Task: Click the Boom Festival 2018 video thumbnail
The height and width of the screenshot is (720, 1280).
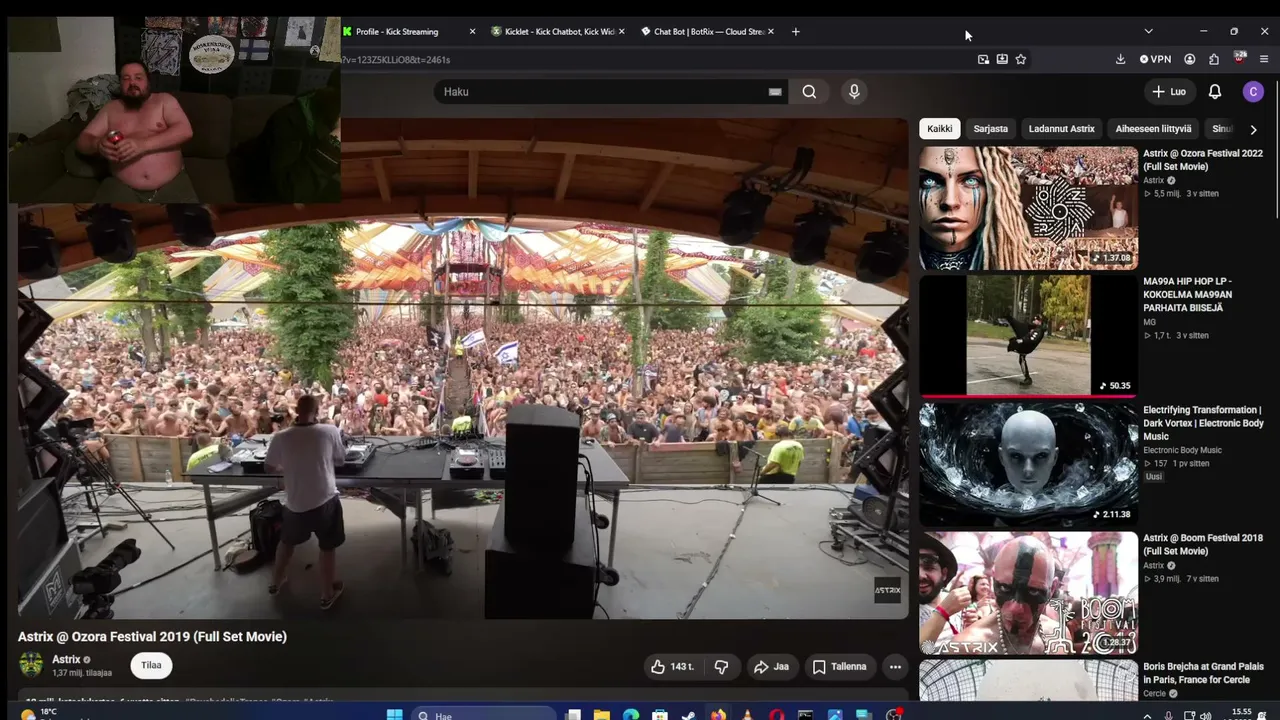Action: pyautogui.click(x=1029, y=593)
